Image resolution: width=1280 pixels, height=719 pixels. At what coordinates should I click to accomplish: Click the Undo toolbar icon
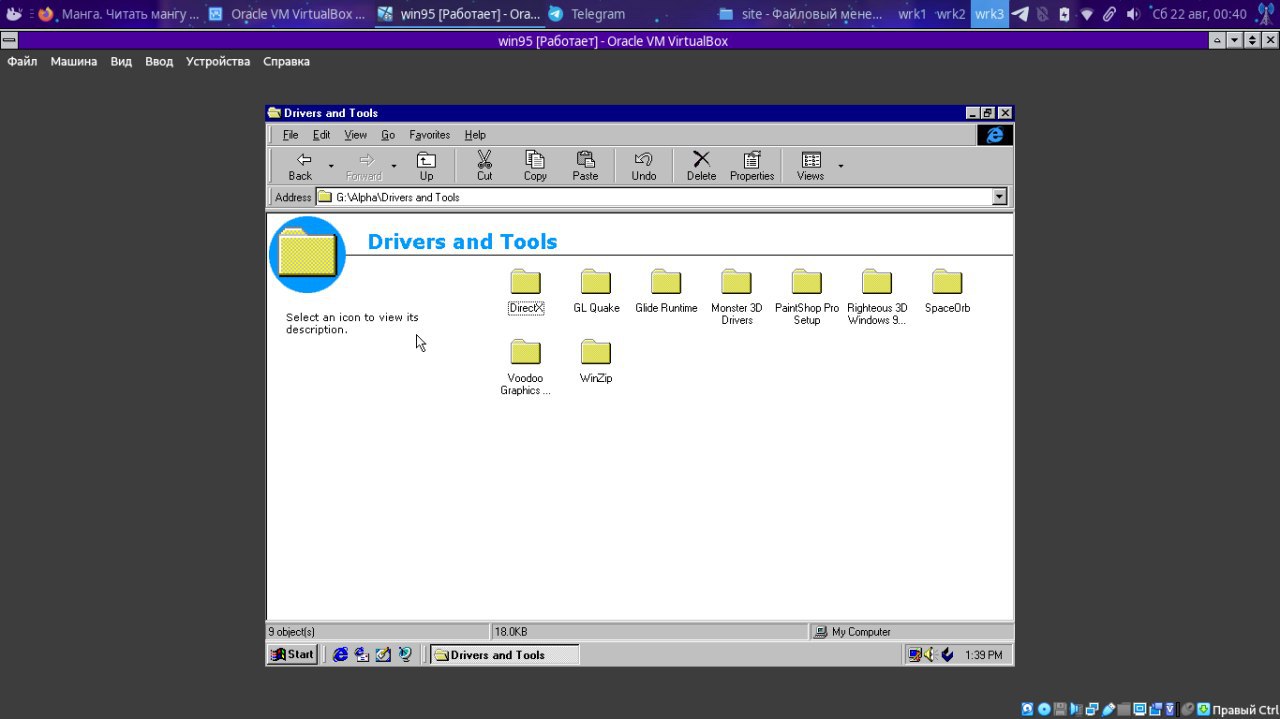click(644, 166)
